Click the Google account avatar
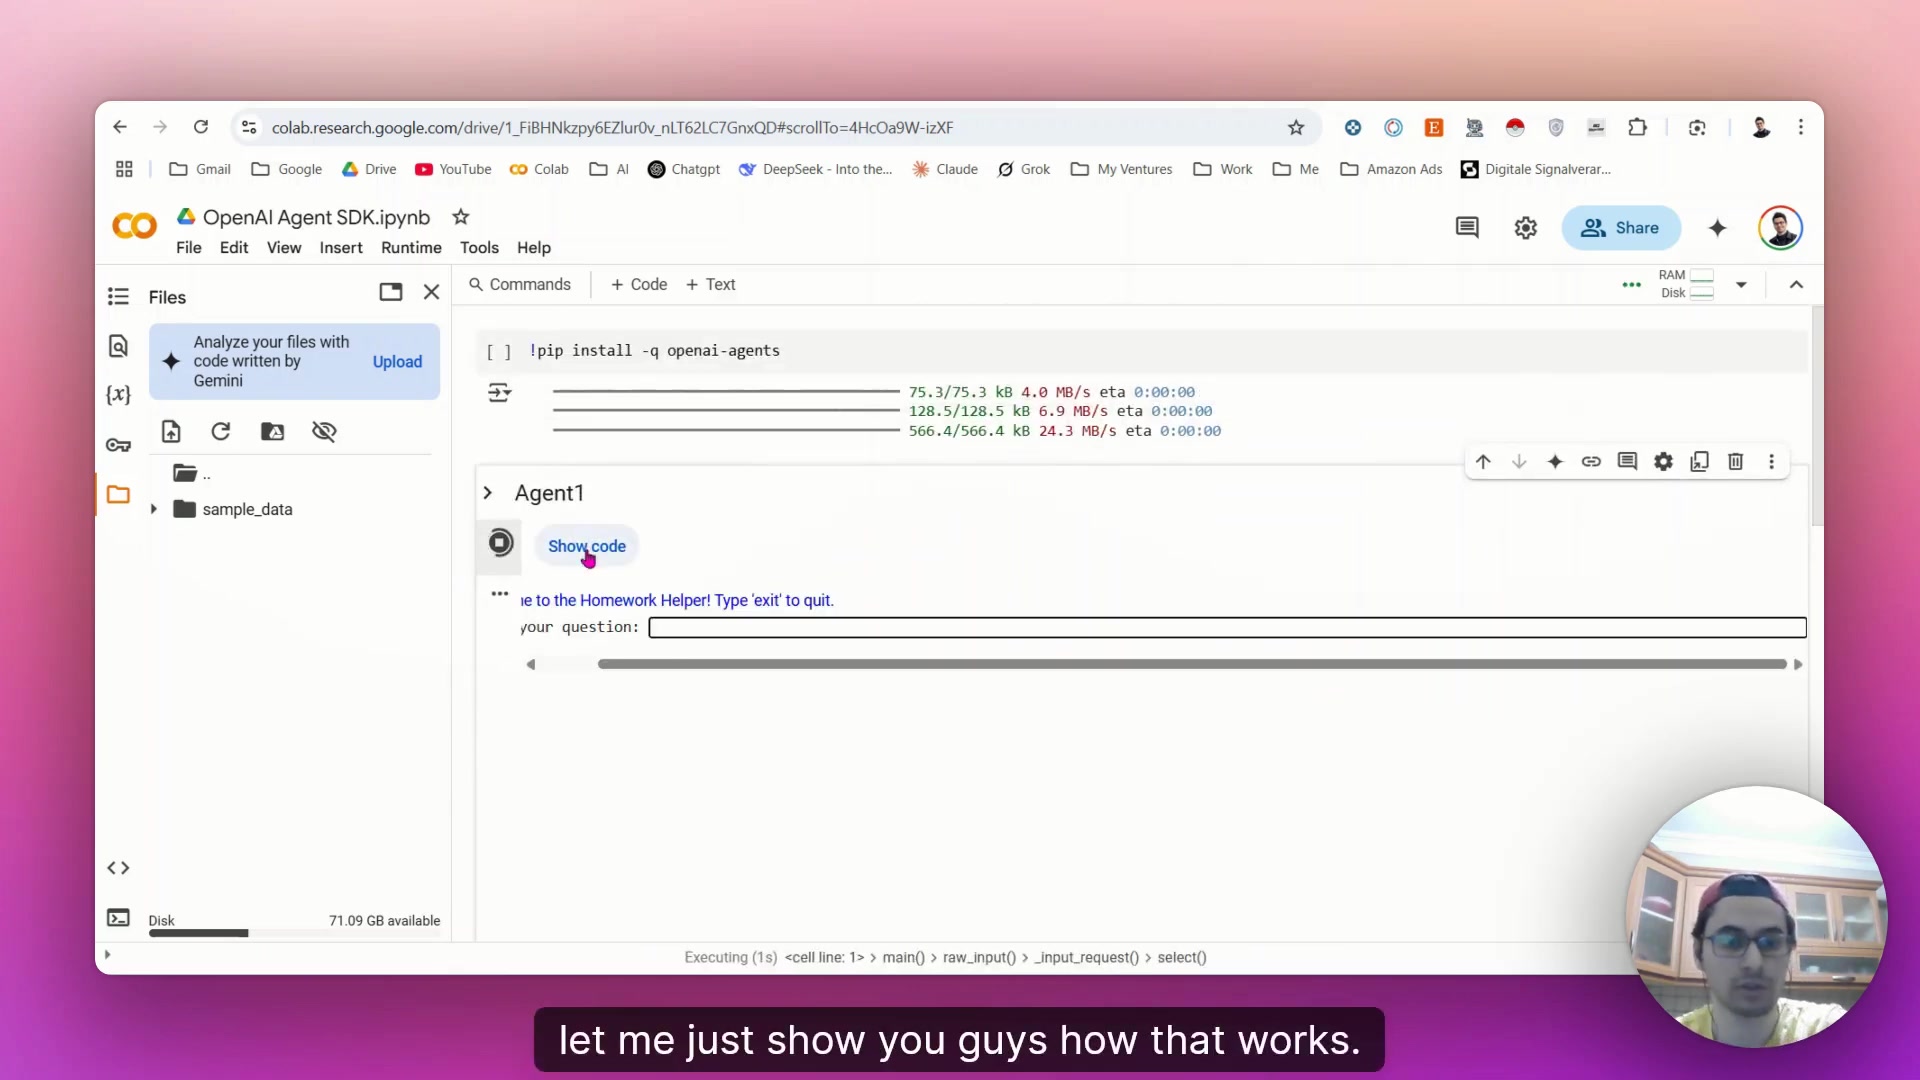This screenshot has width=1920, height=1080. (1780, 228)
